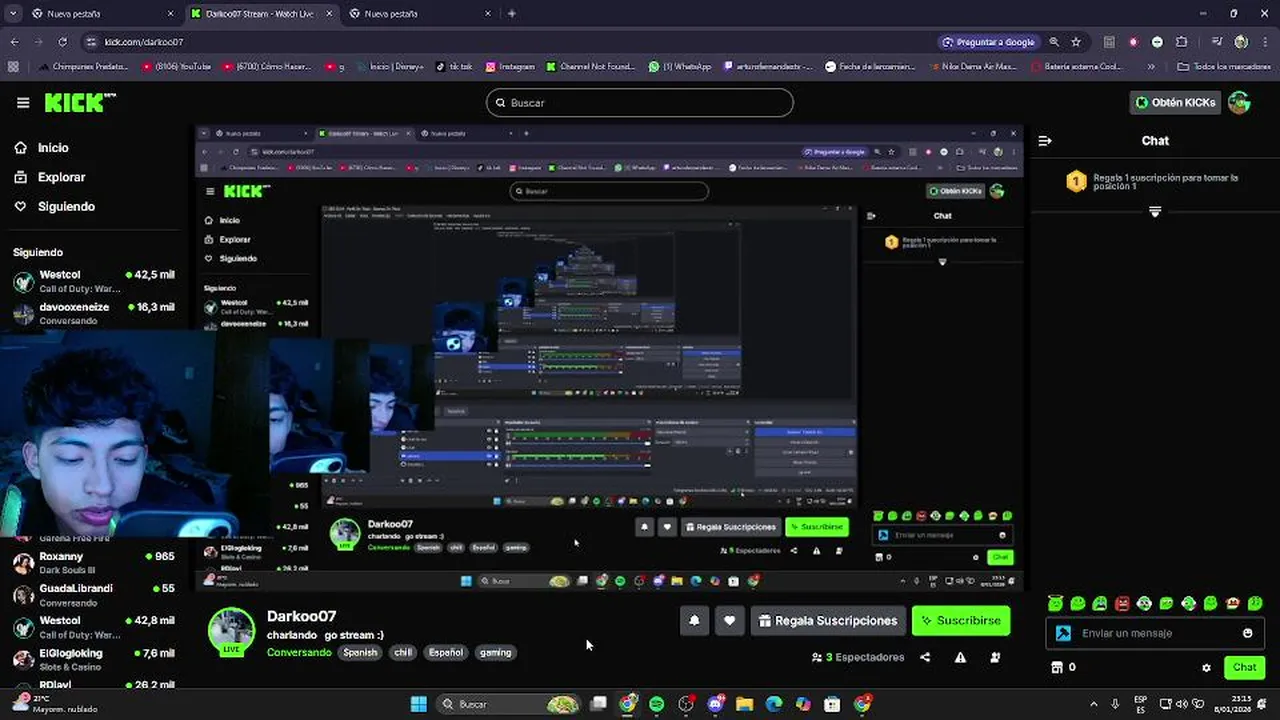The height and width of the screenshot is (720, 1280).
Task: Bookmark the page with the star icon
Action: pyautogui.click(x=1076, y=42)
